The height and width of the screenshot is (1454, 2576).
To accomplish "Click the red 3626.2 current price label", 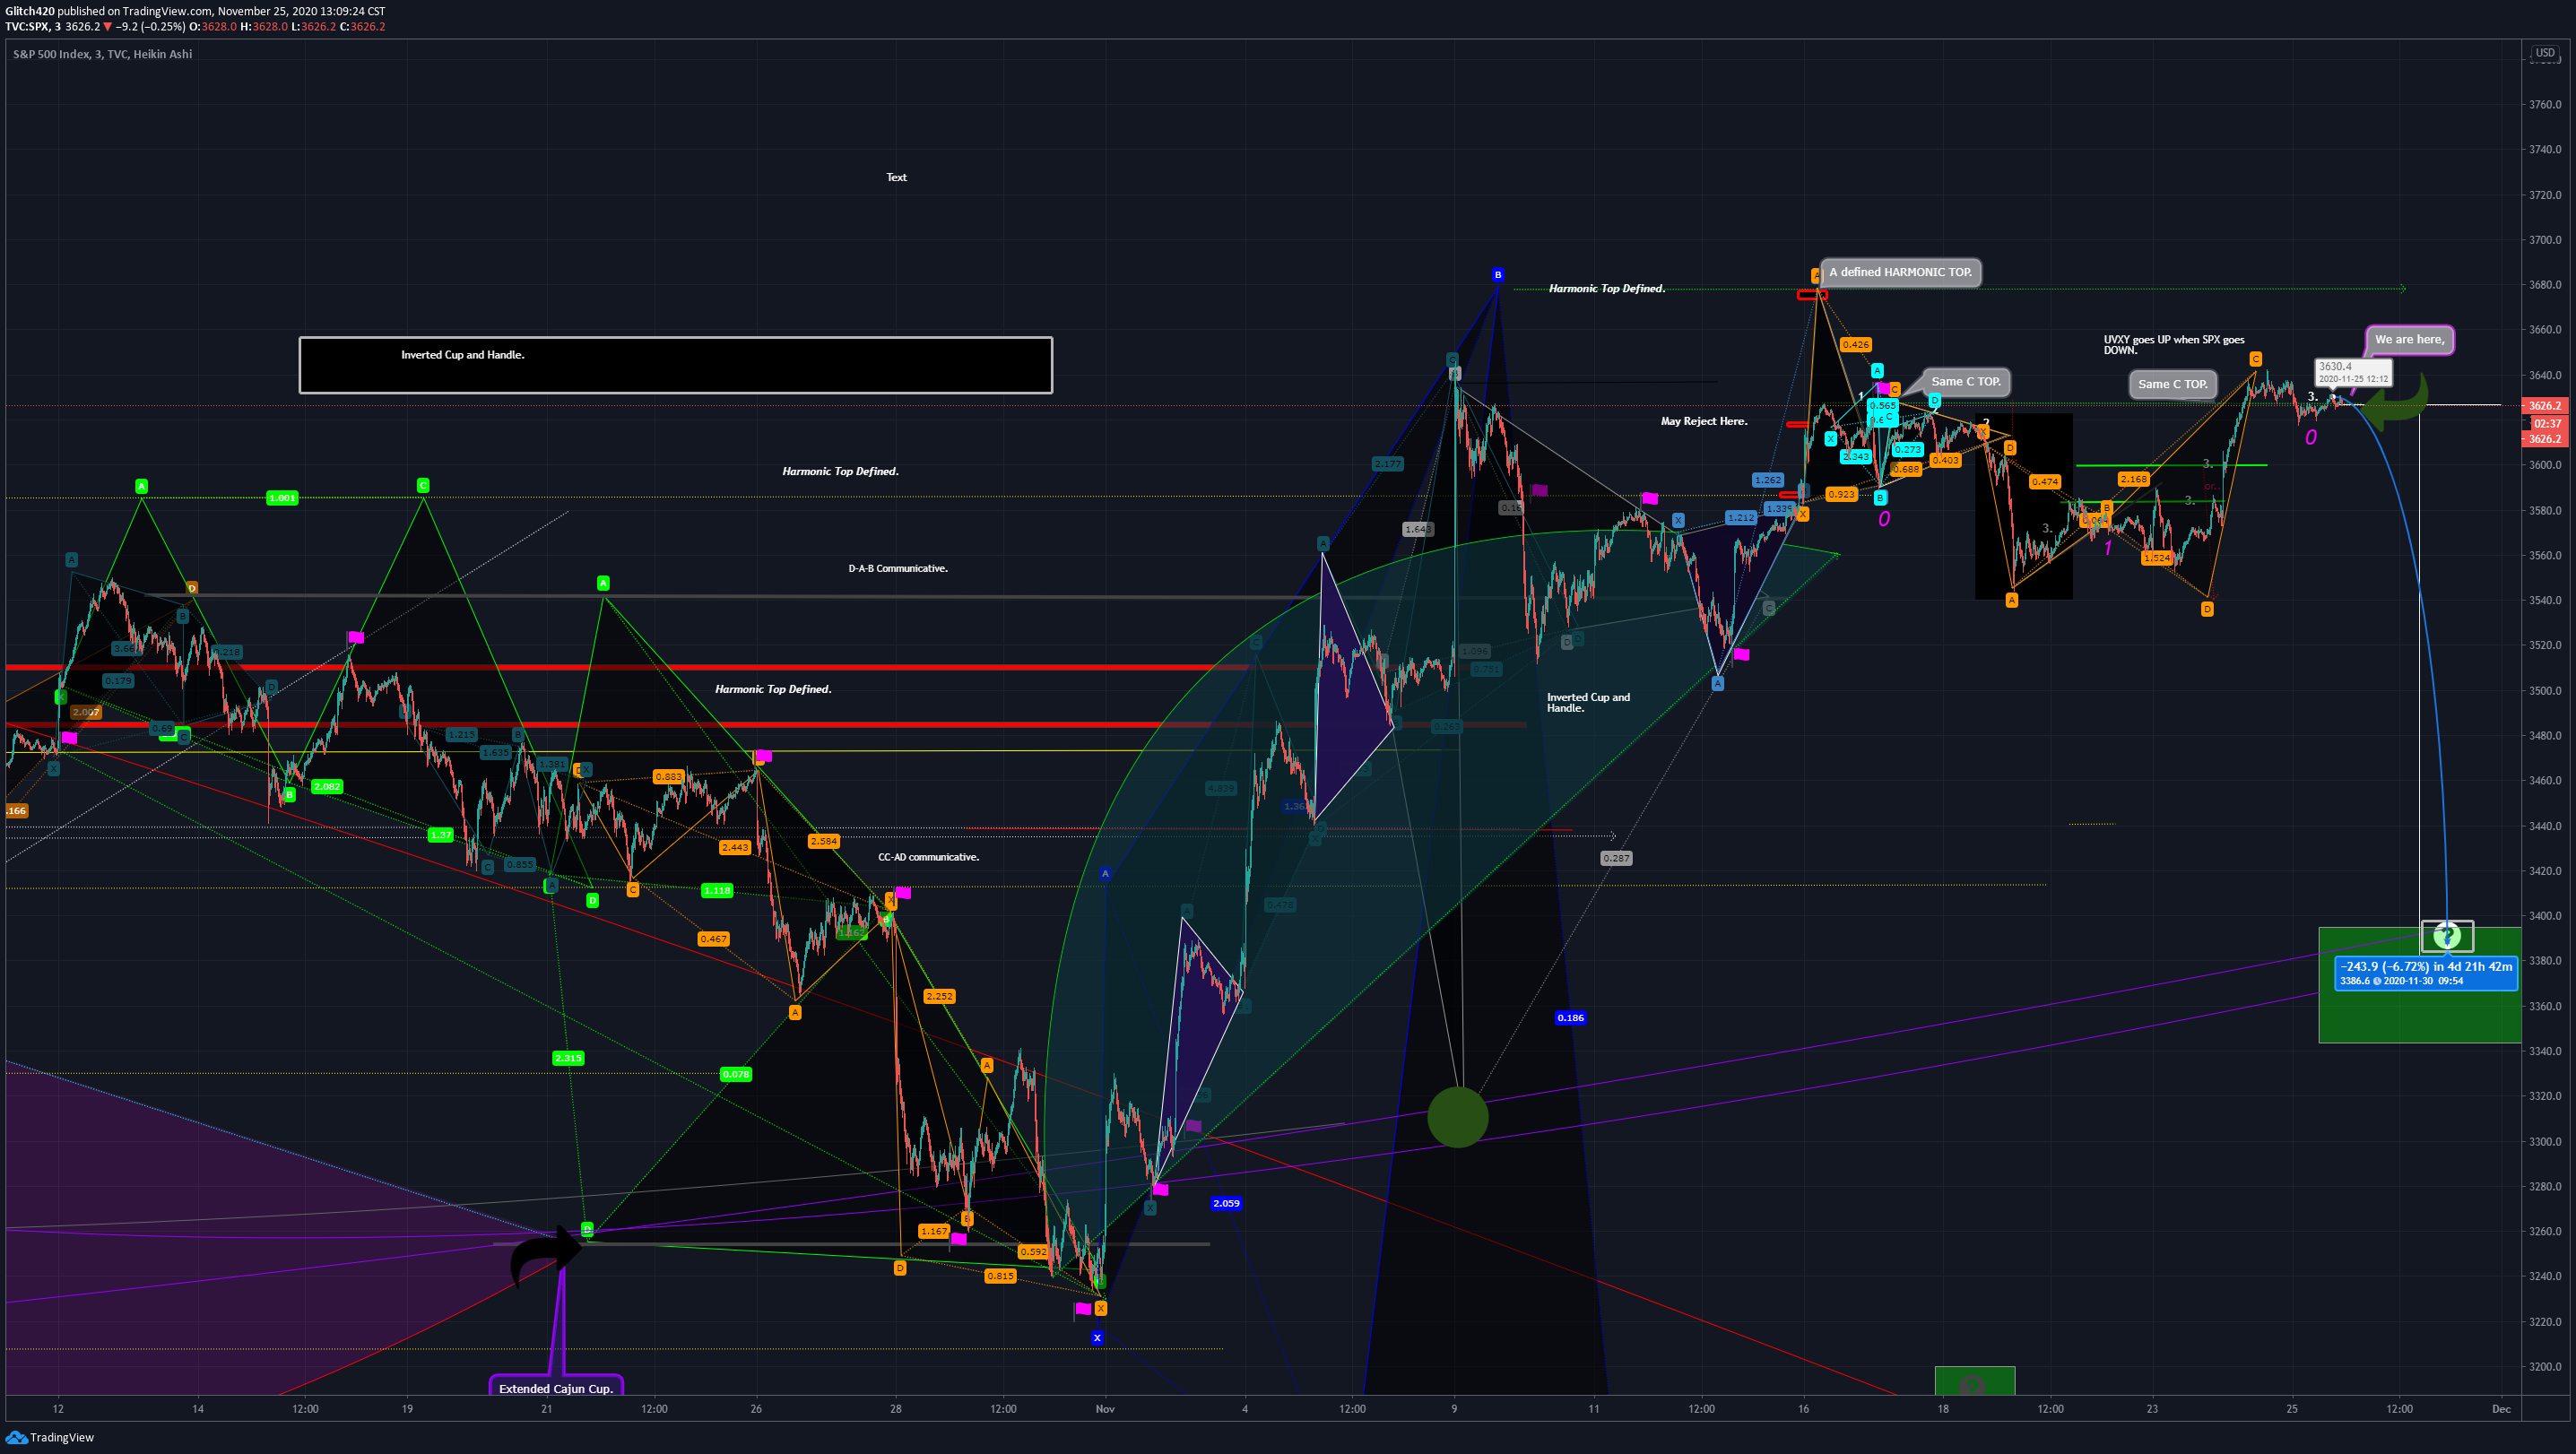I will (2544, 406).
